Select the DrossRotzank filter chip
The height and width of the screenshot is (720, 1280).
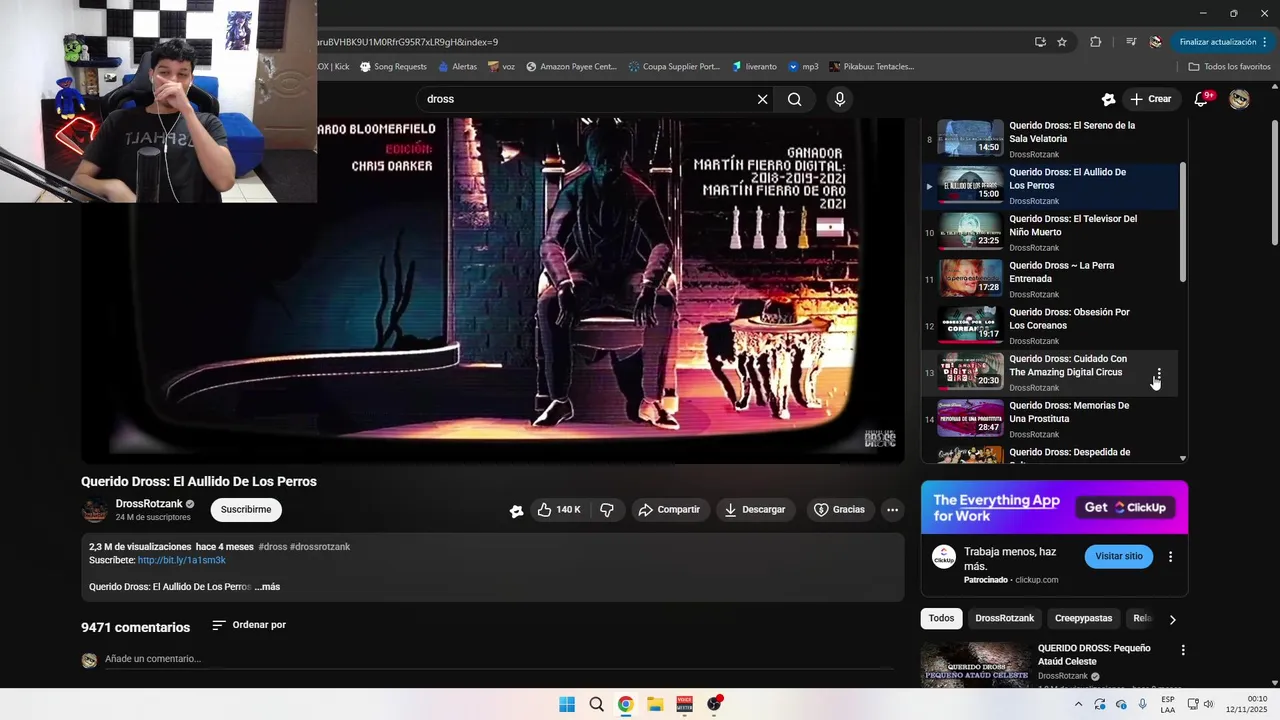pyautogui.click(x=1004, y=618)
